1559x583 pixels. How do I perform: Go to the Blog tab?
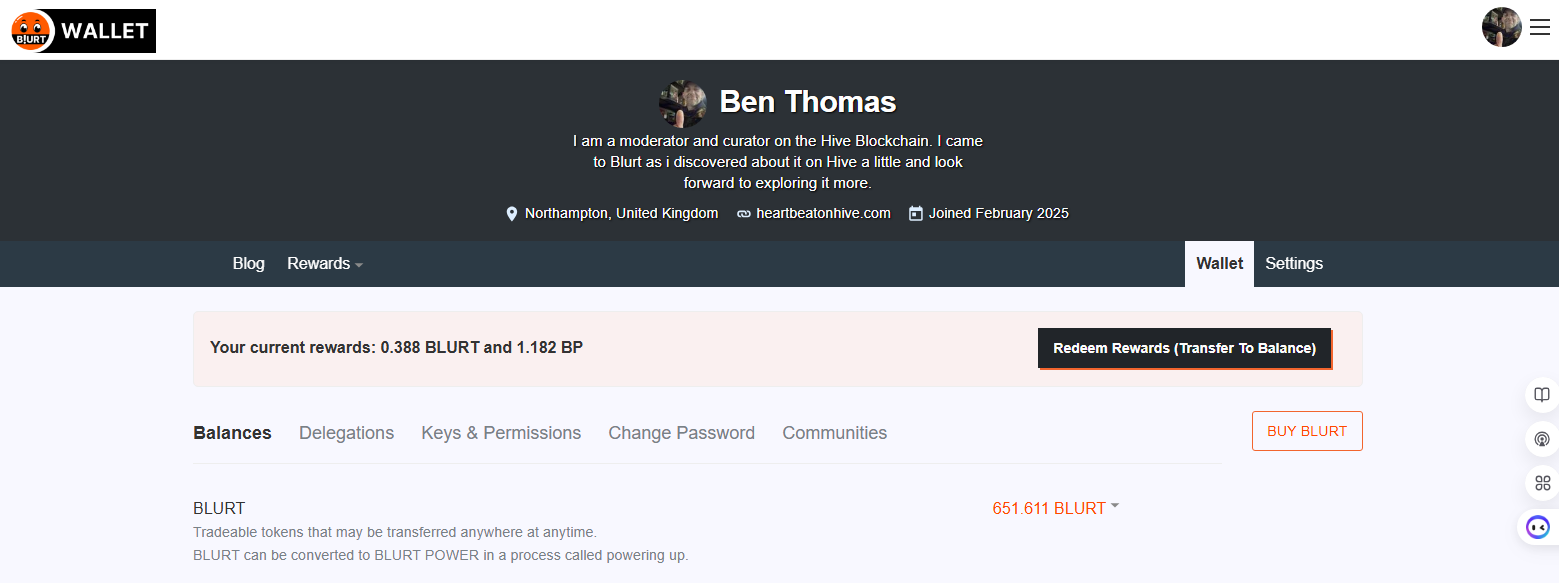pyautogui.click(x=248, y=264)
